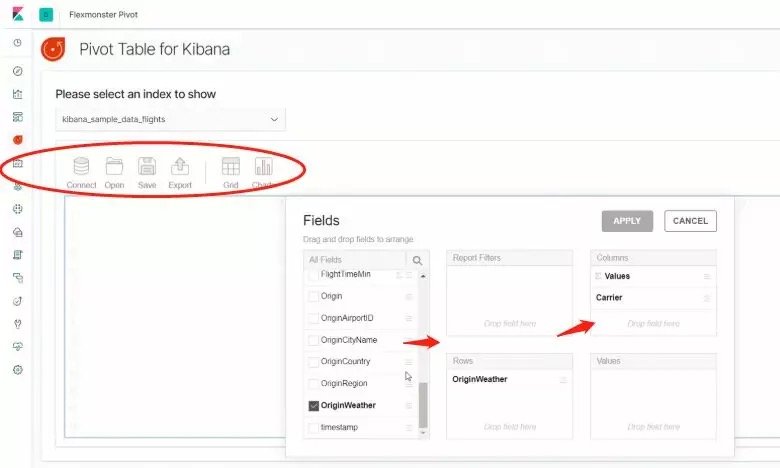Open Management gear icon at sidebar bottom
Viewport: 780px width, 468px height.
click(x=17, y=369)
